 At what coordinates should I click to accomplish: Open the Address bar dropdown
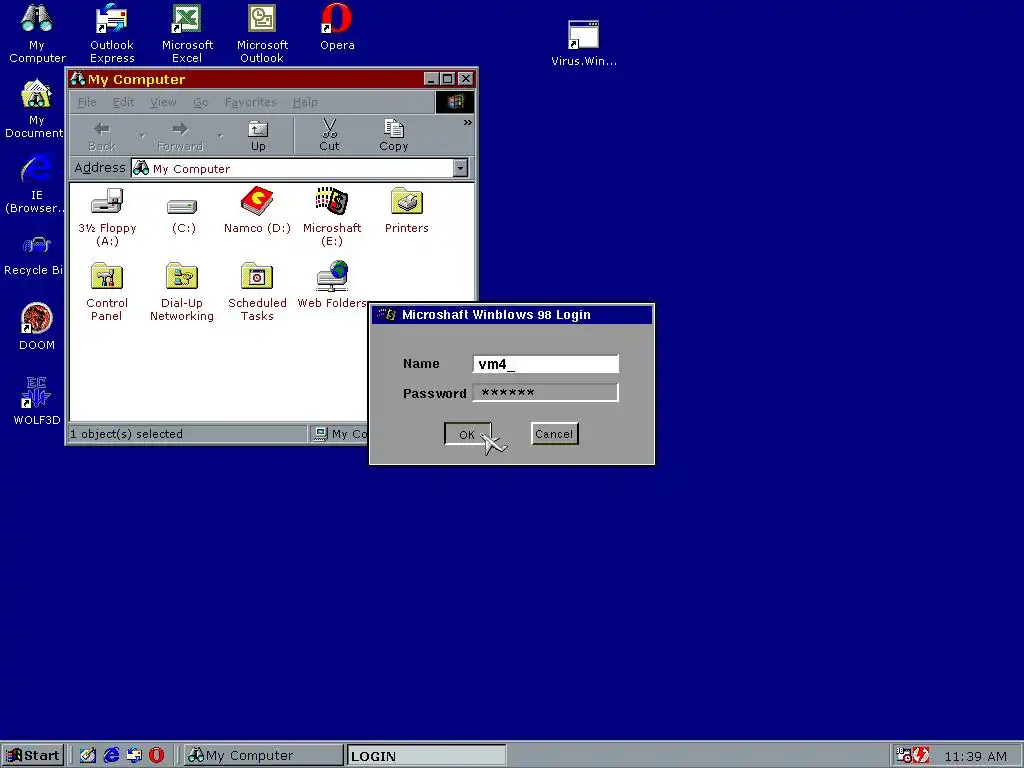pos(460,168)
